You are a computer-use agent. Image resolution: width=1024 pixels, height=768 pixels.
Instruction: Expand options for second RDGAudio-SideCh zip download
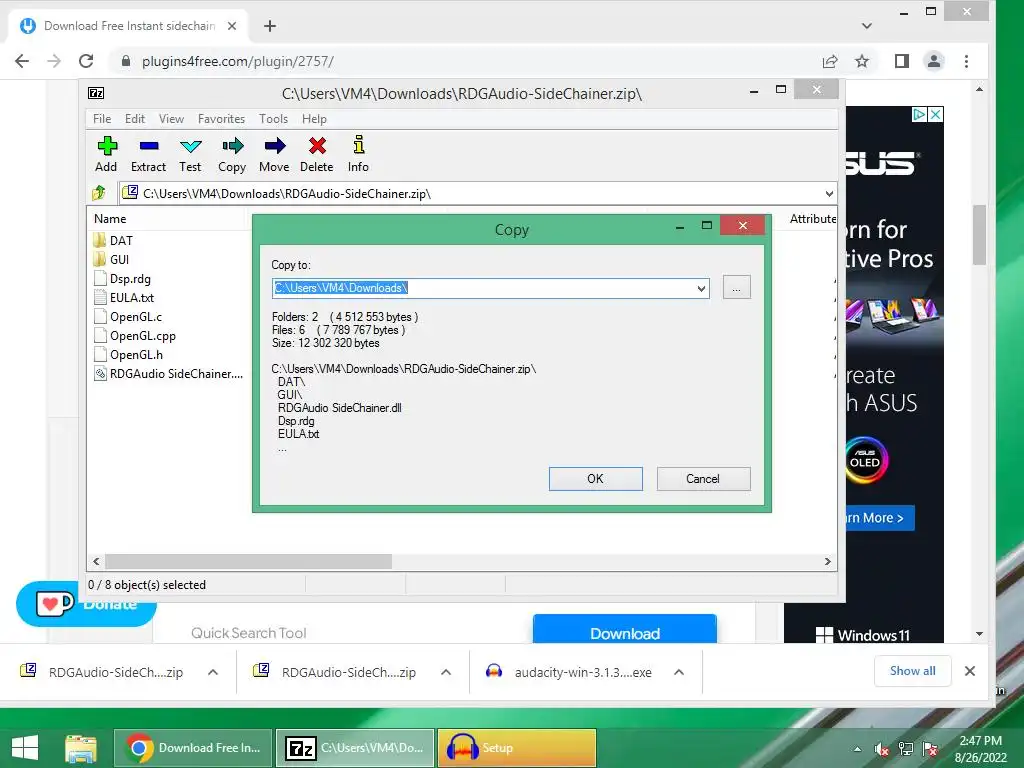[x=446, y=672]
